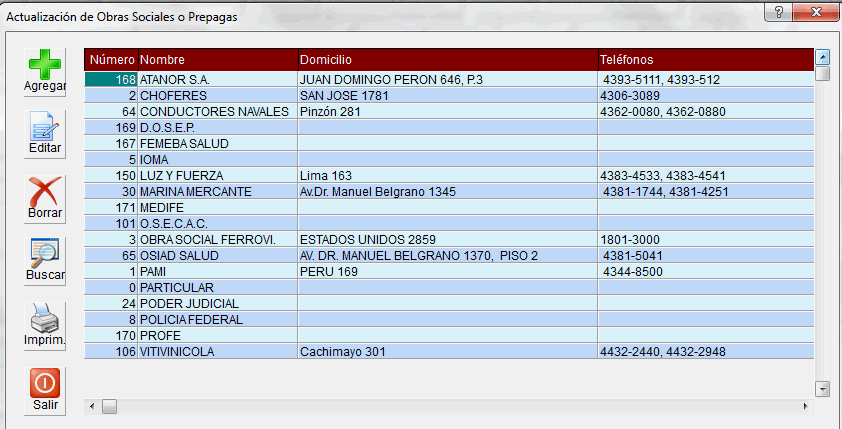842x429 pixels.
Task: Select the MARINA MERCANTE row
Action: point(449,192)
